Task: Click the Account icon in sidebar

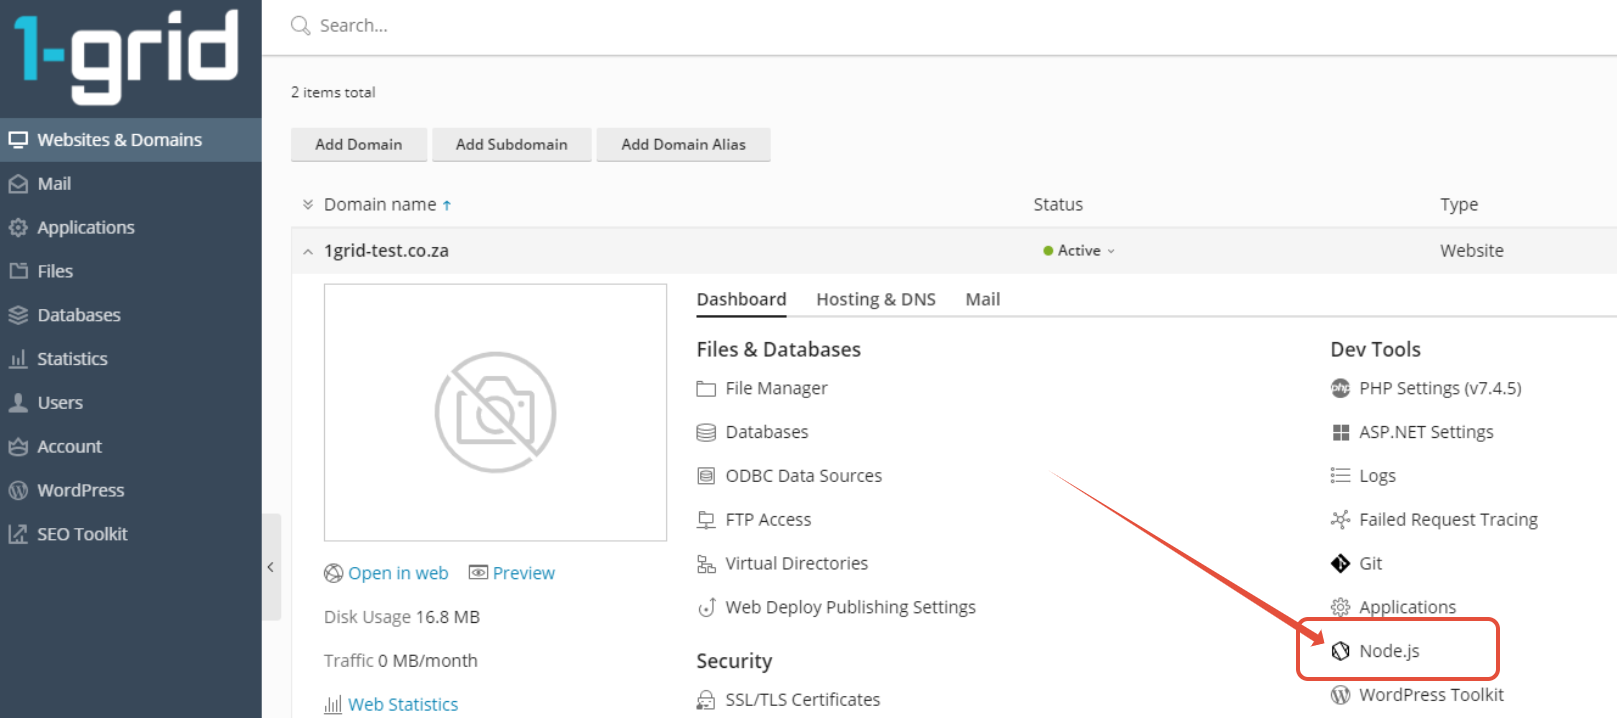Action: click(x=18, y=447)
